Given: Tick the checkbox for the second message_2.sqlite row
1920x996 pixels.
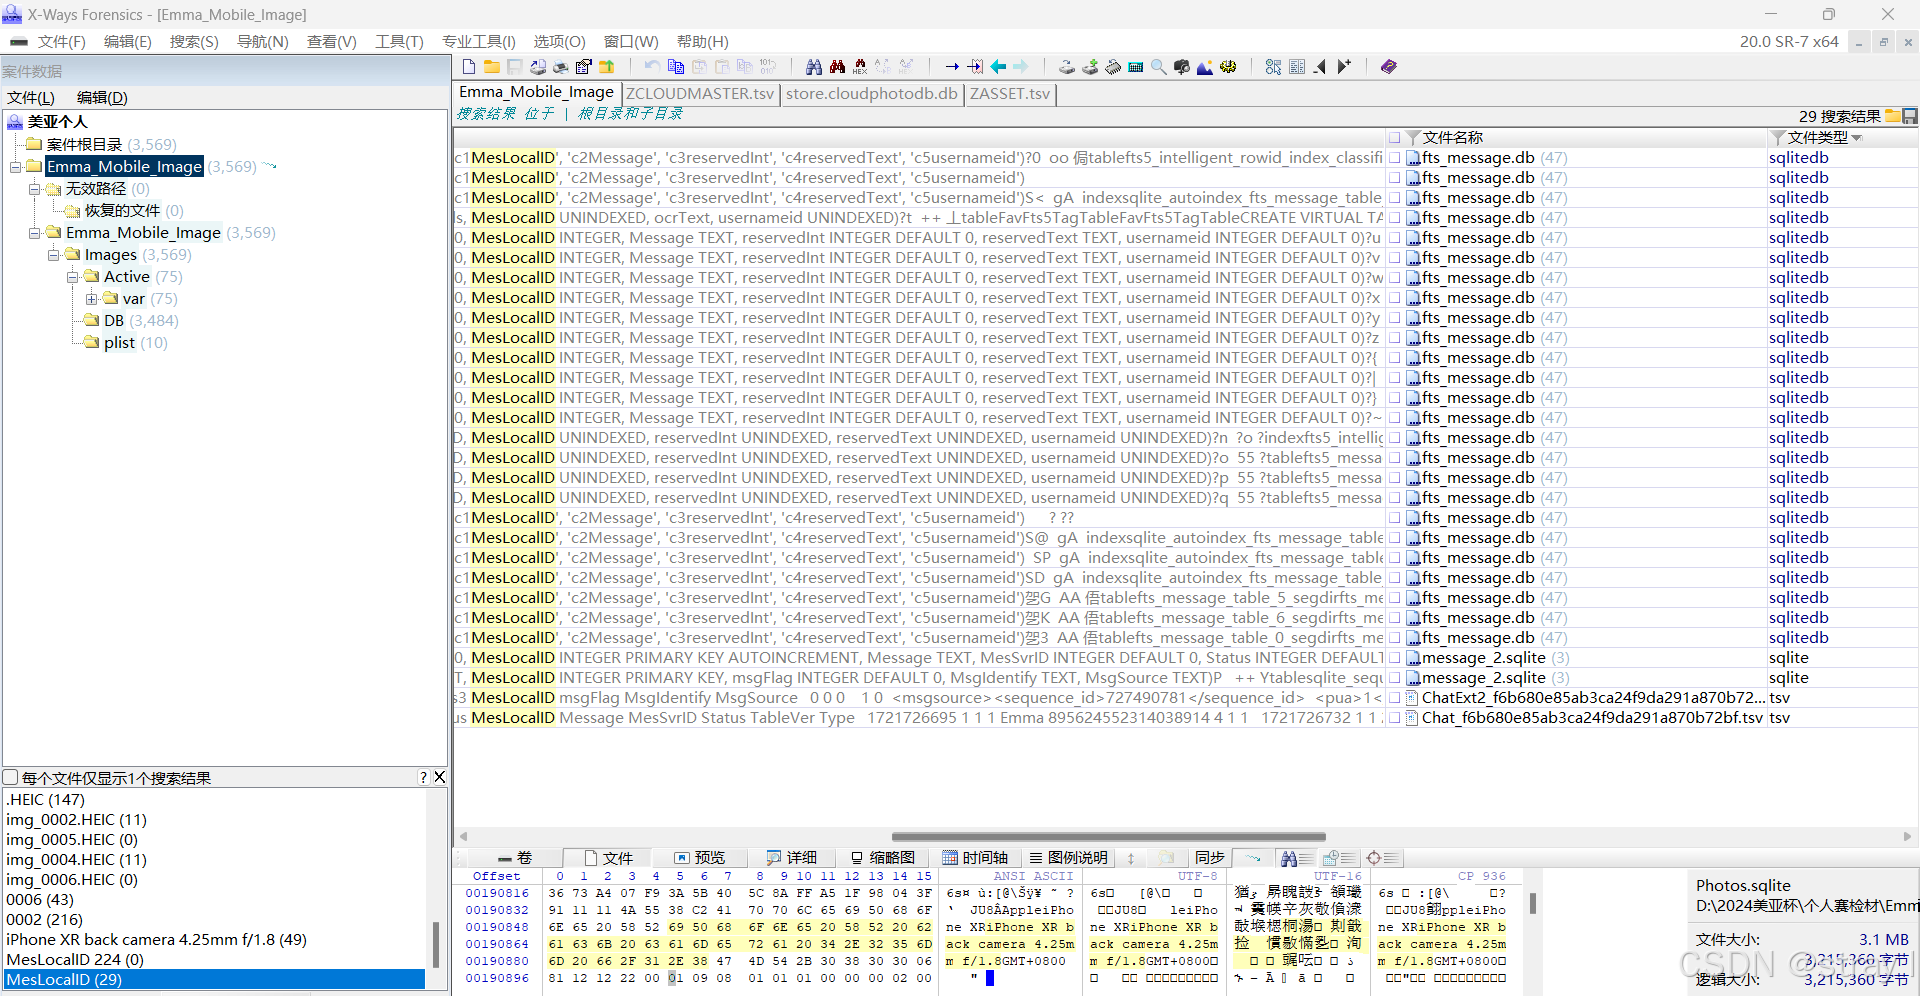Looking at the screenshot, I should click(x=1394, y=678).
